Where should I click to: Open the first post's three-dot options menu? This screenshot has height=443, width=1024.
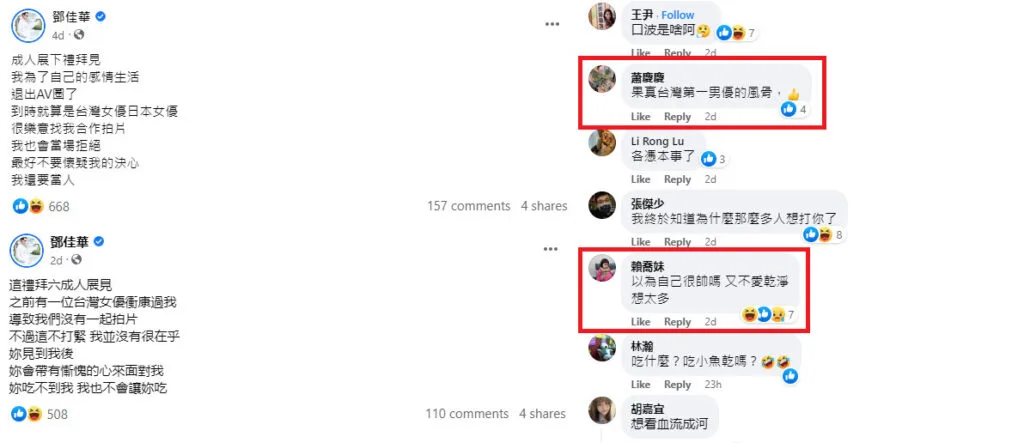tap(552, 24)
